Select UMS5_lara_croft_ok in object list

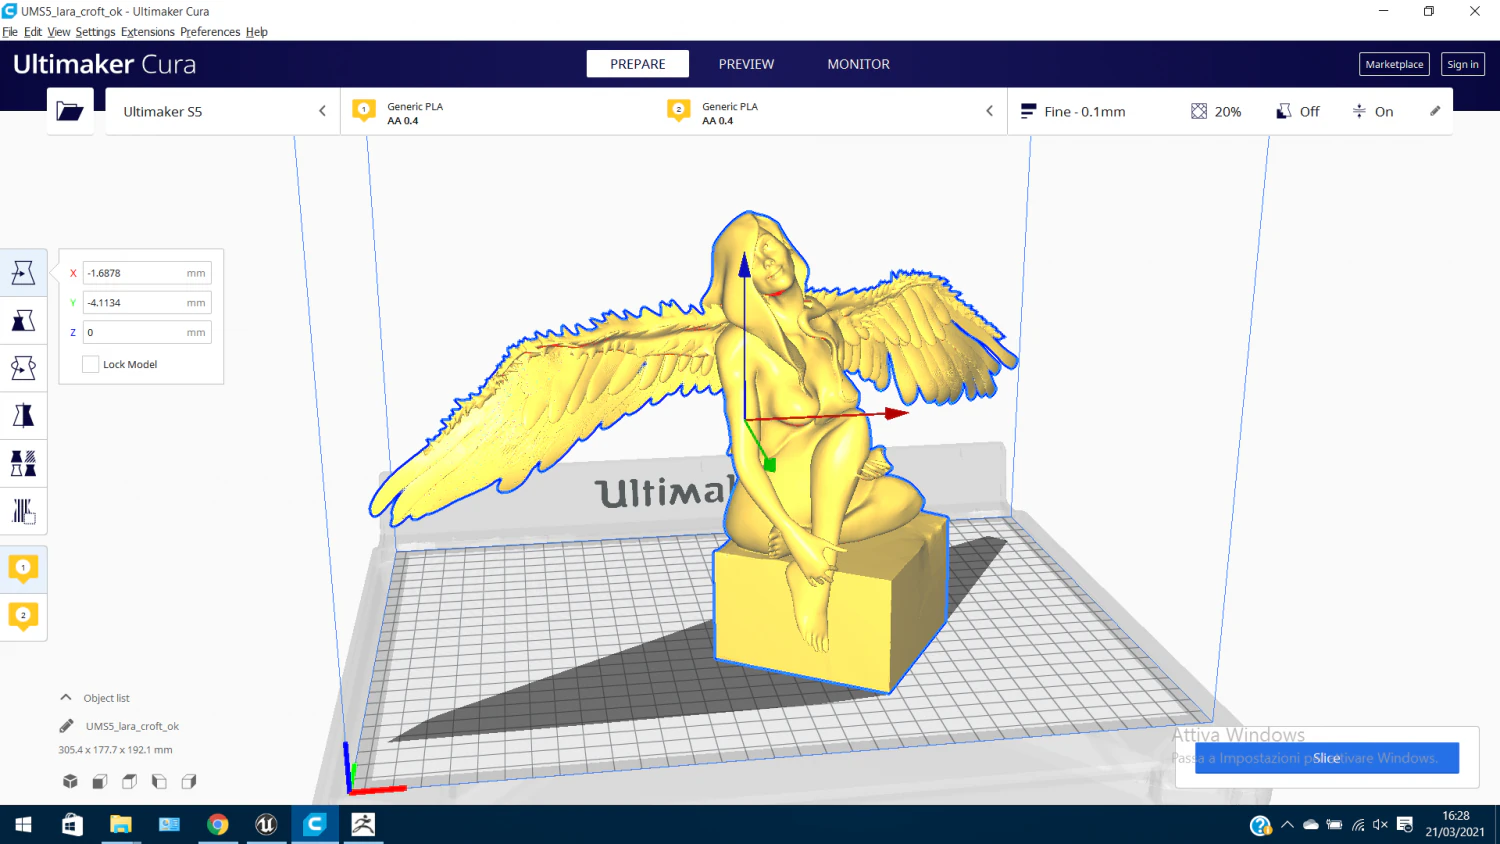132,726
